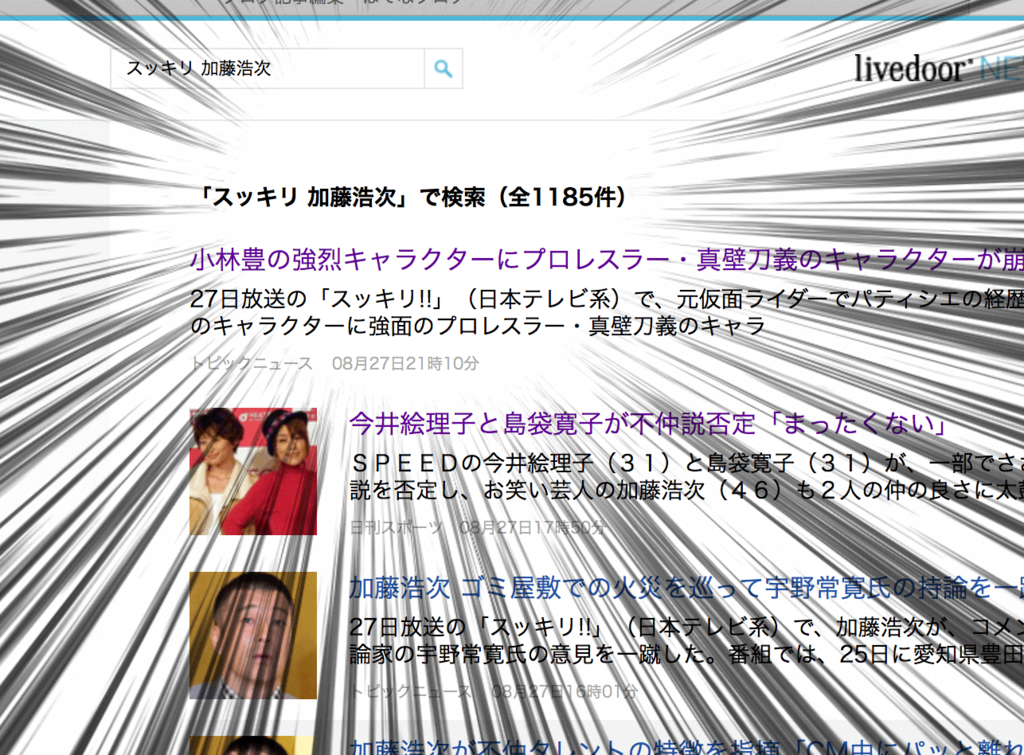Open article 加藤浩次 ゴミ屋敷での火災
The width and height of the screenshot is (1024, 755).
point(686,588)
